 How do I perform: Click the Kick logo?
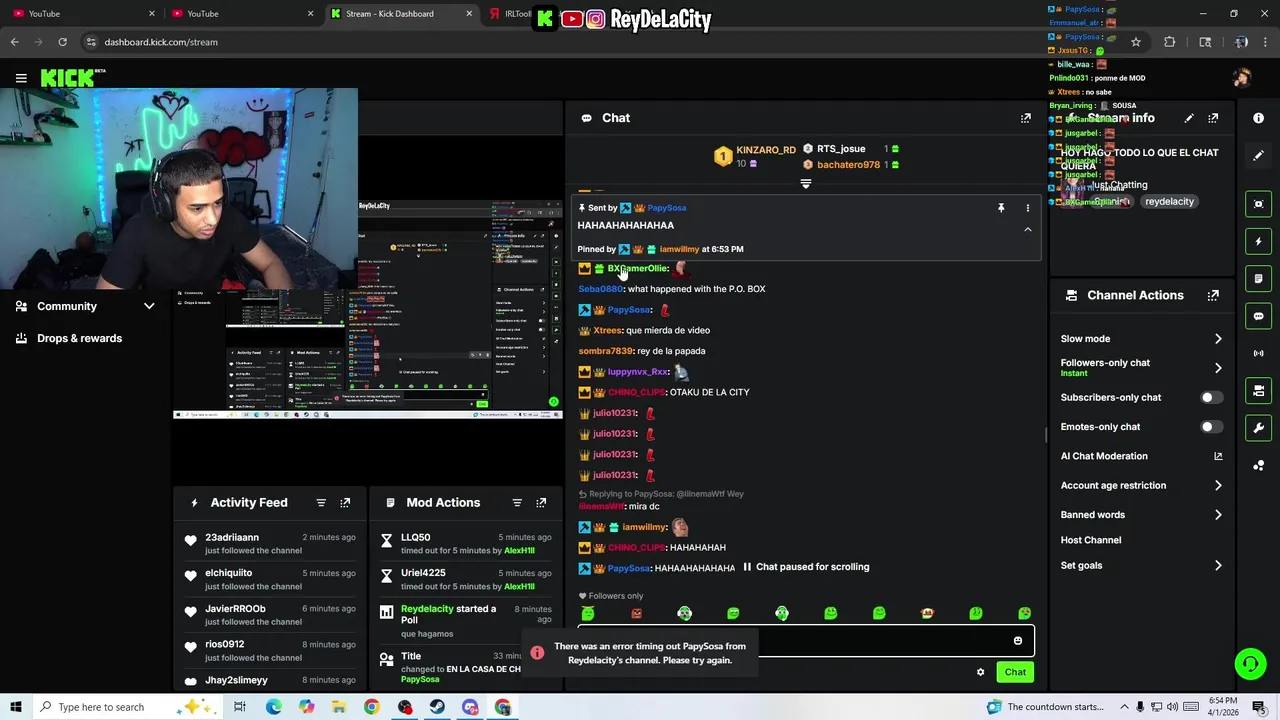[72, 78]
